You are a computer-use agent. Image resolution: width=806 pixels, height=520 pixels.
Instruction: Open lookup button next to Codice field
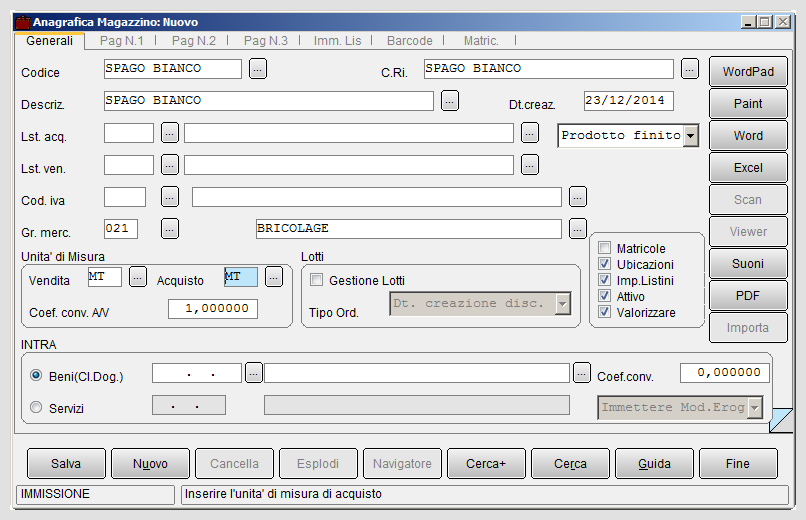coord(258,68)
